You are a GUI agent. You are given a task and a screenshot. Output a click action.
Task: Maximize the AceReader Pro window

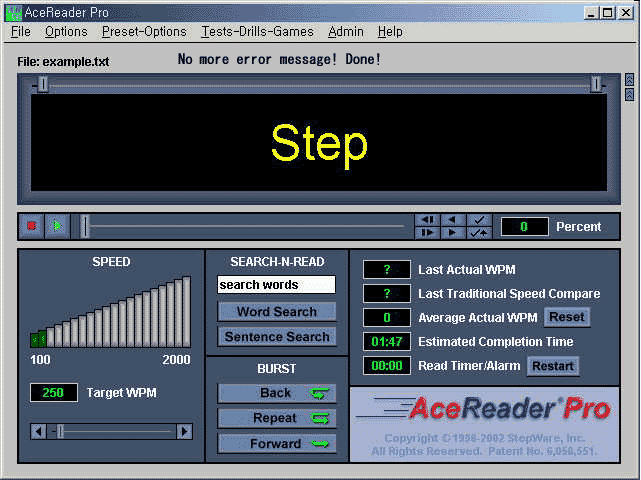pos(607,13)
